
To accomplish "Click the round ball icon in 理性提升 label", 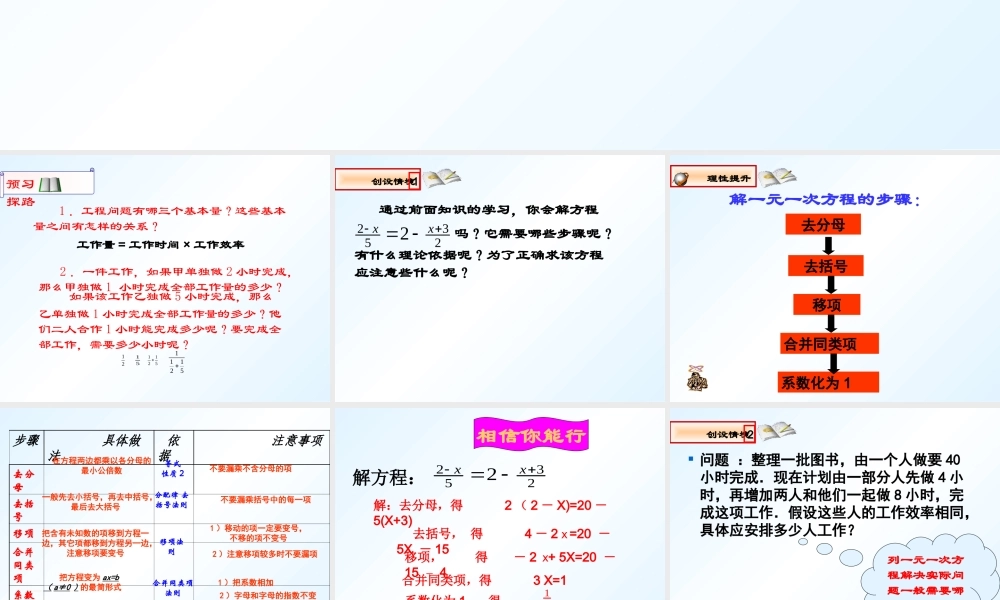I will [x=682, y=179].
